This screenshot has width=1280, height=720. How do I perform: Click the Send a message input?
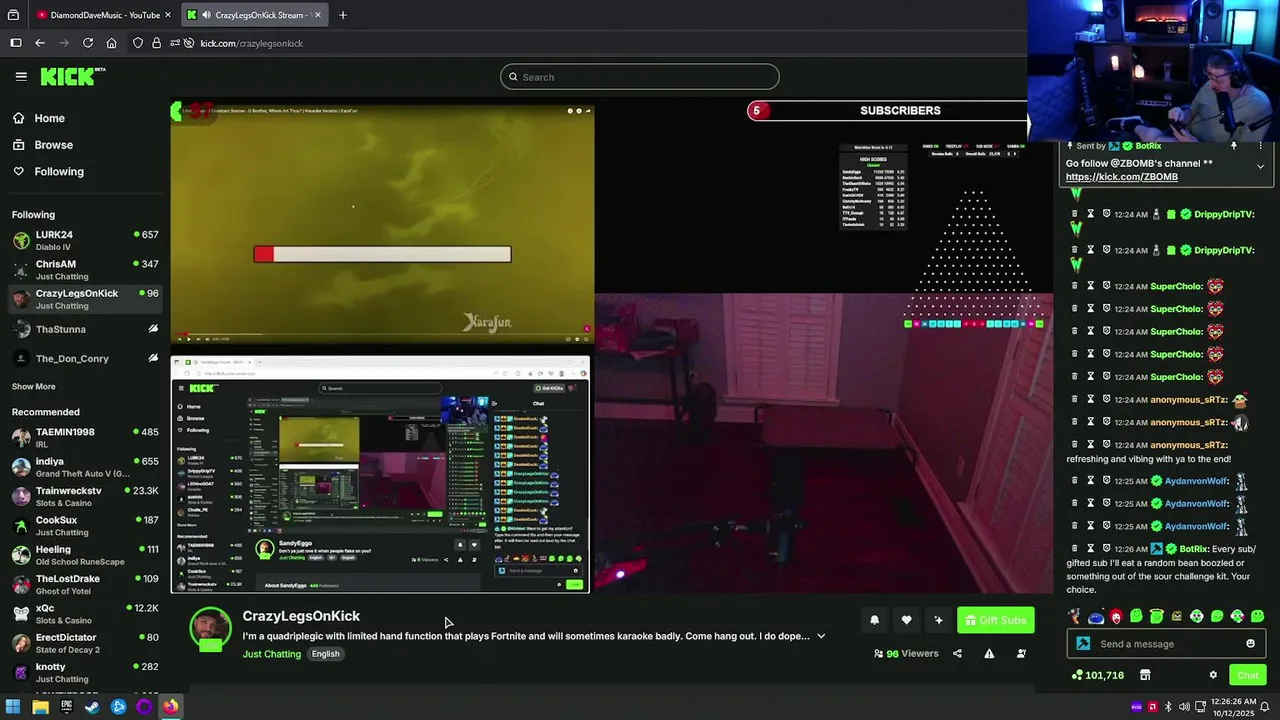pyautogui.click(x=1167, y=644)
